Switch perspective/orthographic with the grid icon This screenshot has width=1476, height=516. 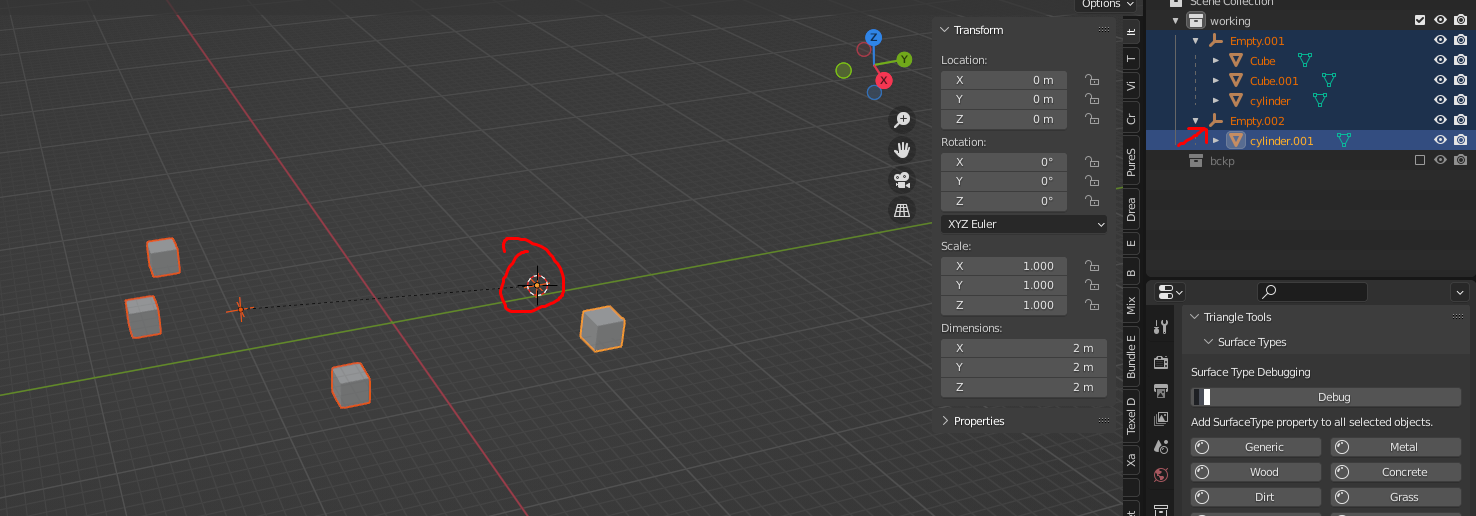(x=902, y=210)
